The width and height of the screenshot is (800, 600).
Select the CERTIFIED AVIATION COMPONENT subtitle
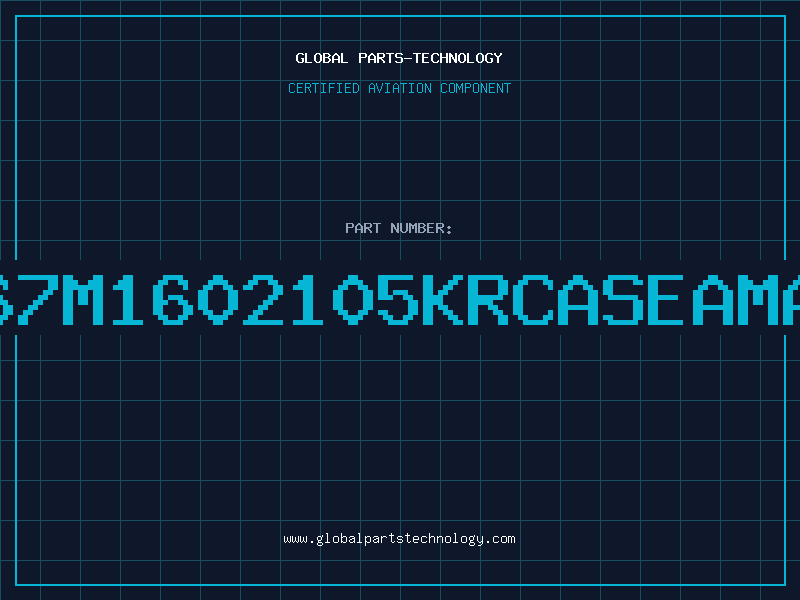tap(399, 88)
